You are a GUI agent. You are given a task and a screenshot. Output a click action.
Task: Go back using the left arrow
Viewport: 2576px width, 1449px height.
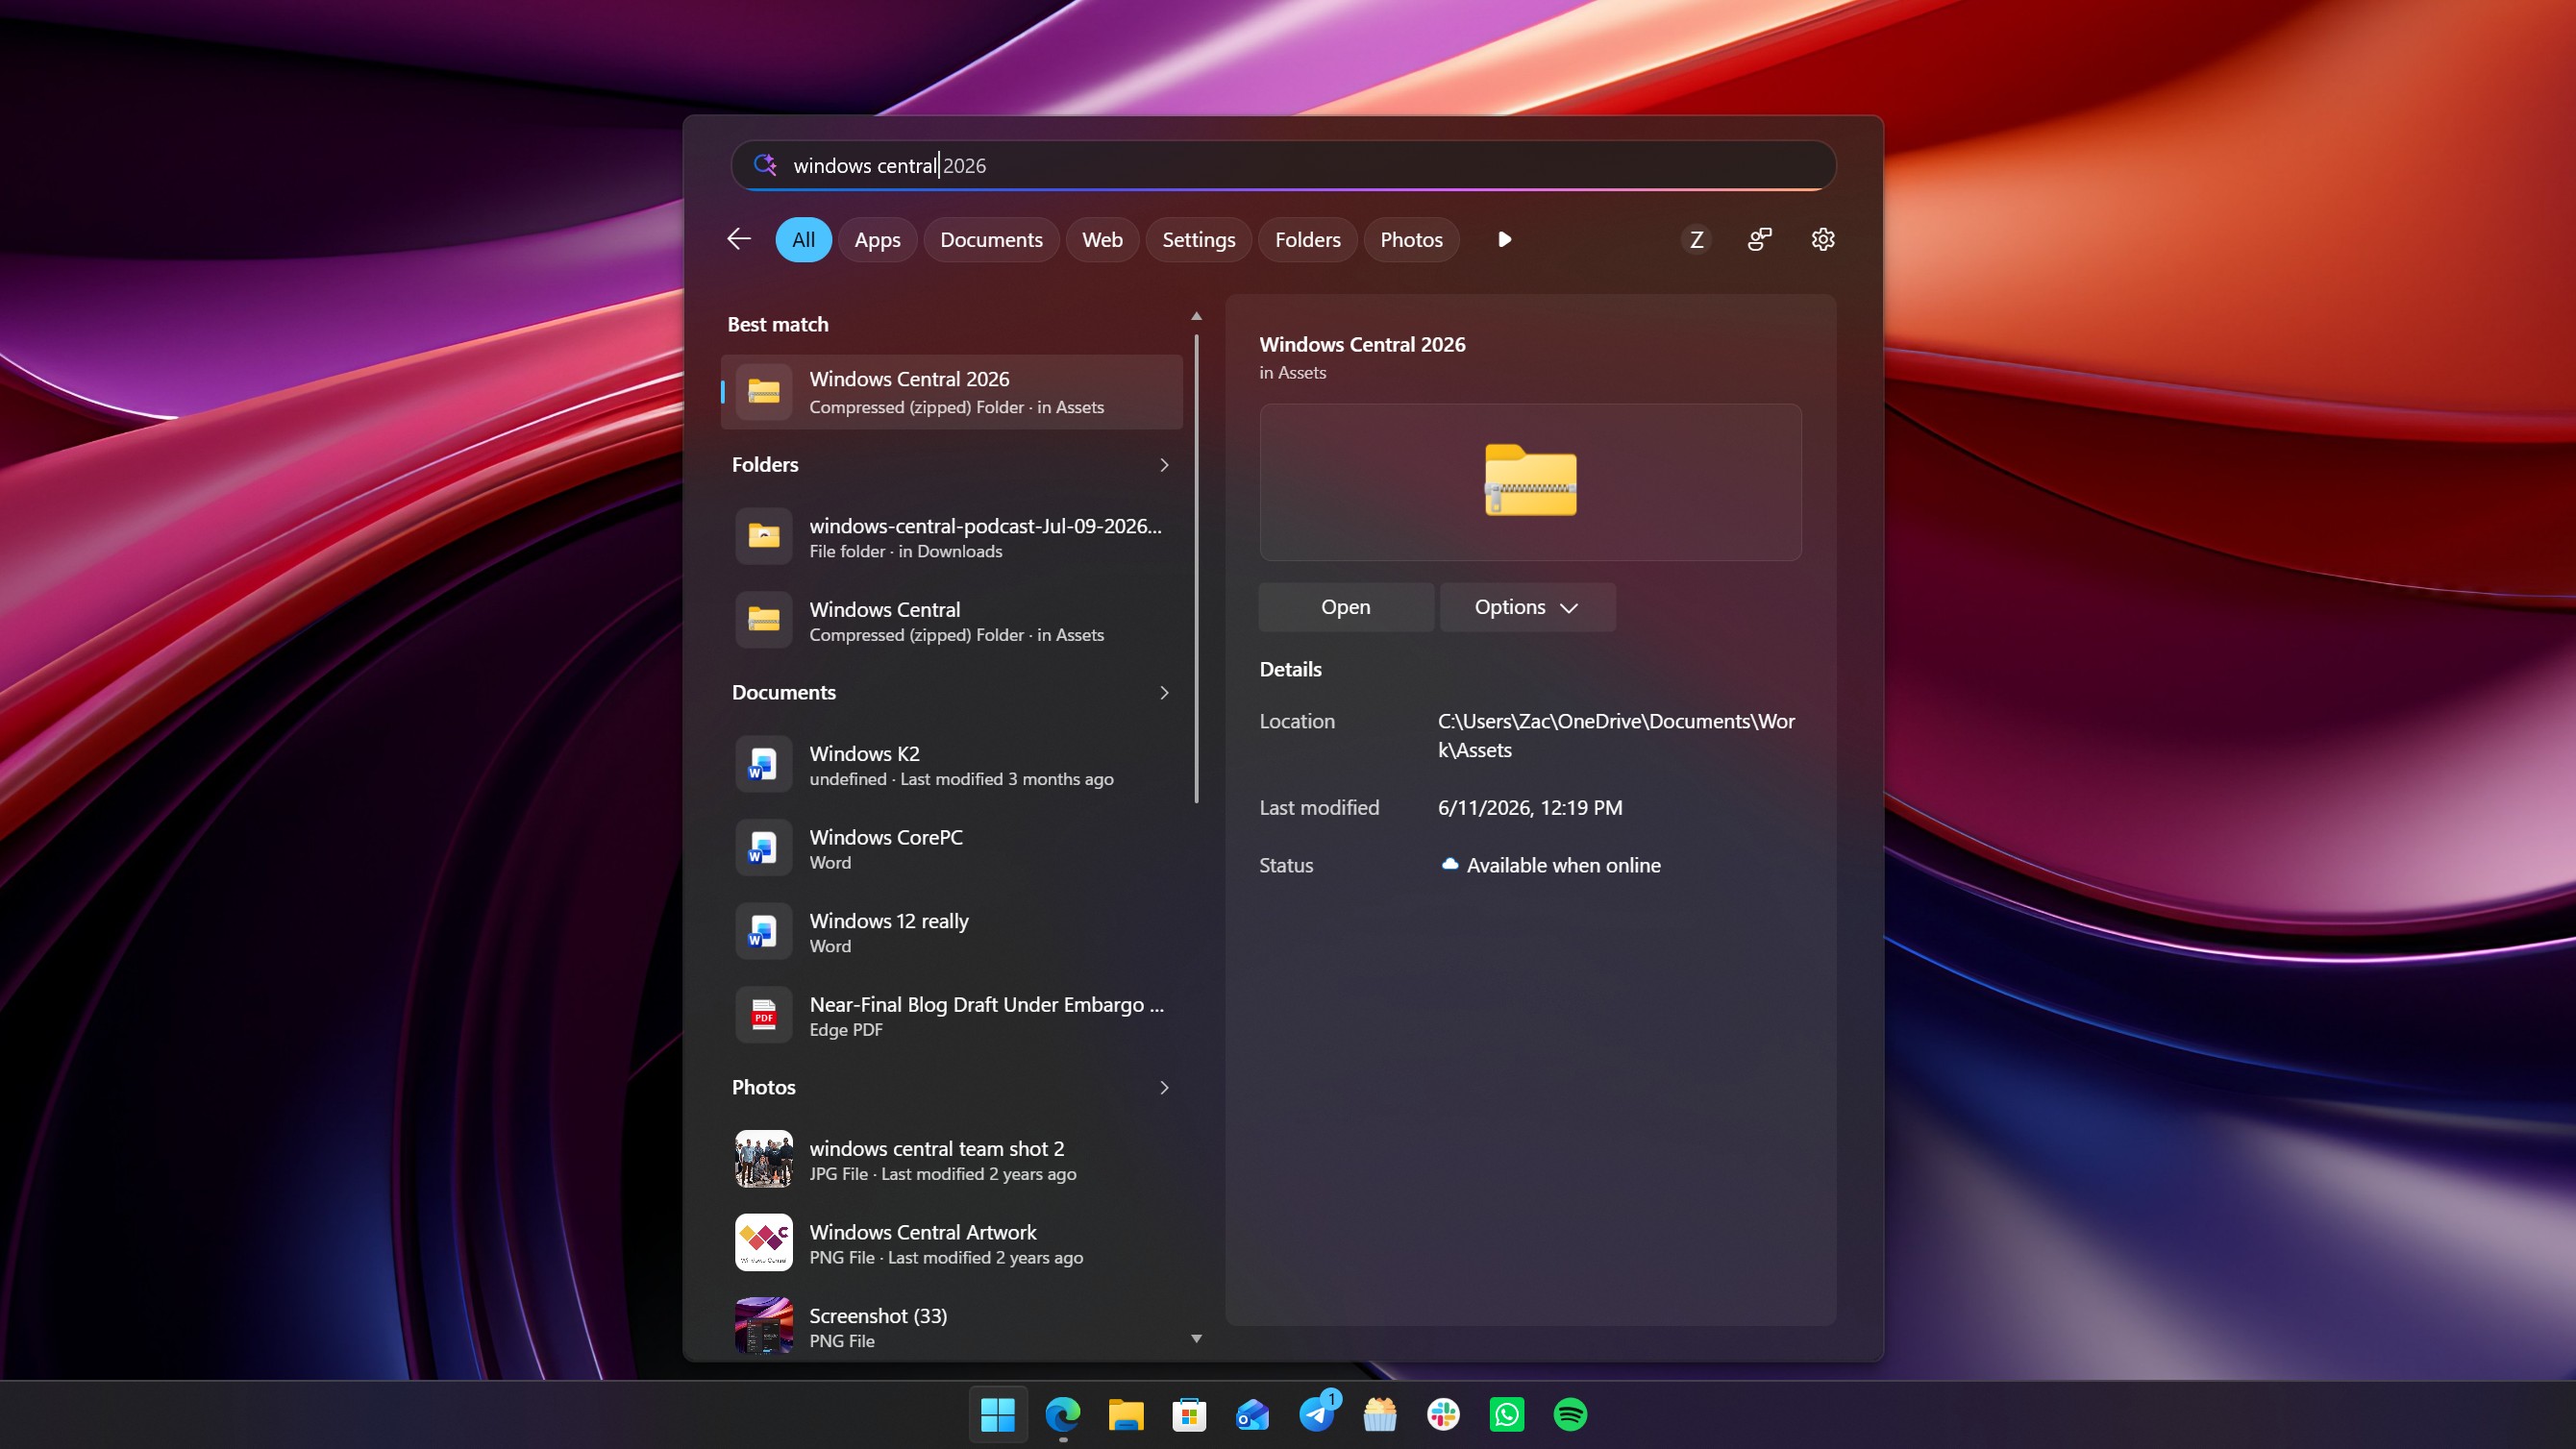[x=739, y=239]
